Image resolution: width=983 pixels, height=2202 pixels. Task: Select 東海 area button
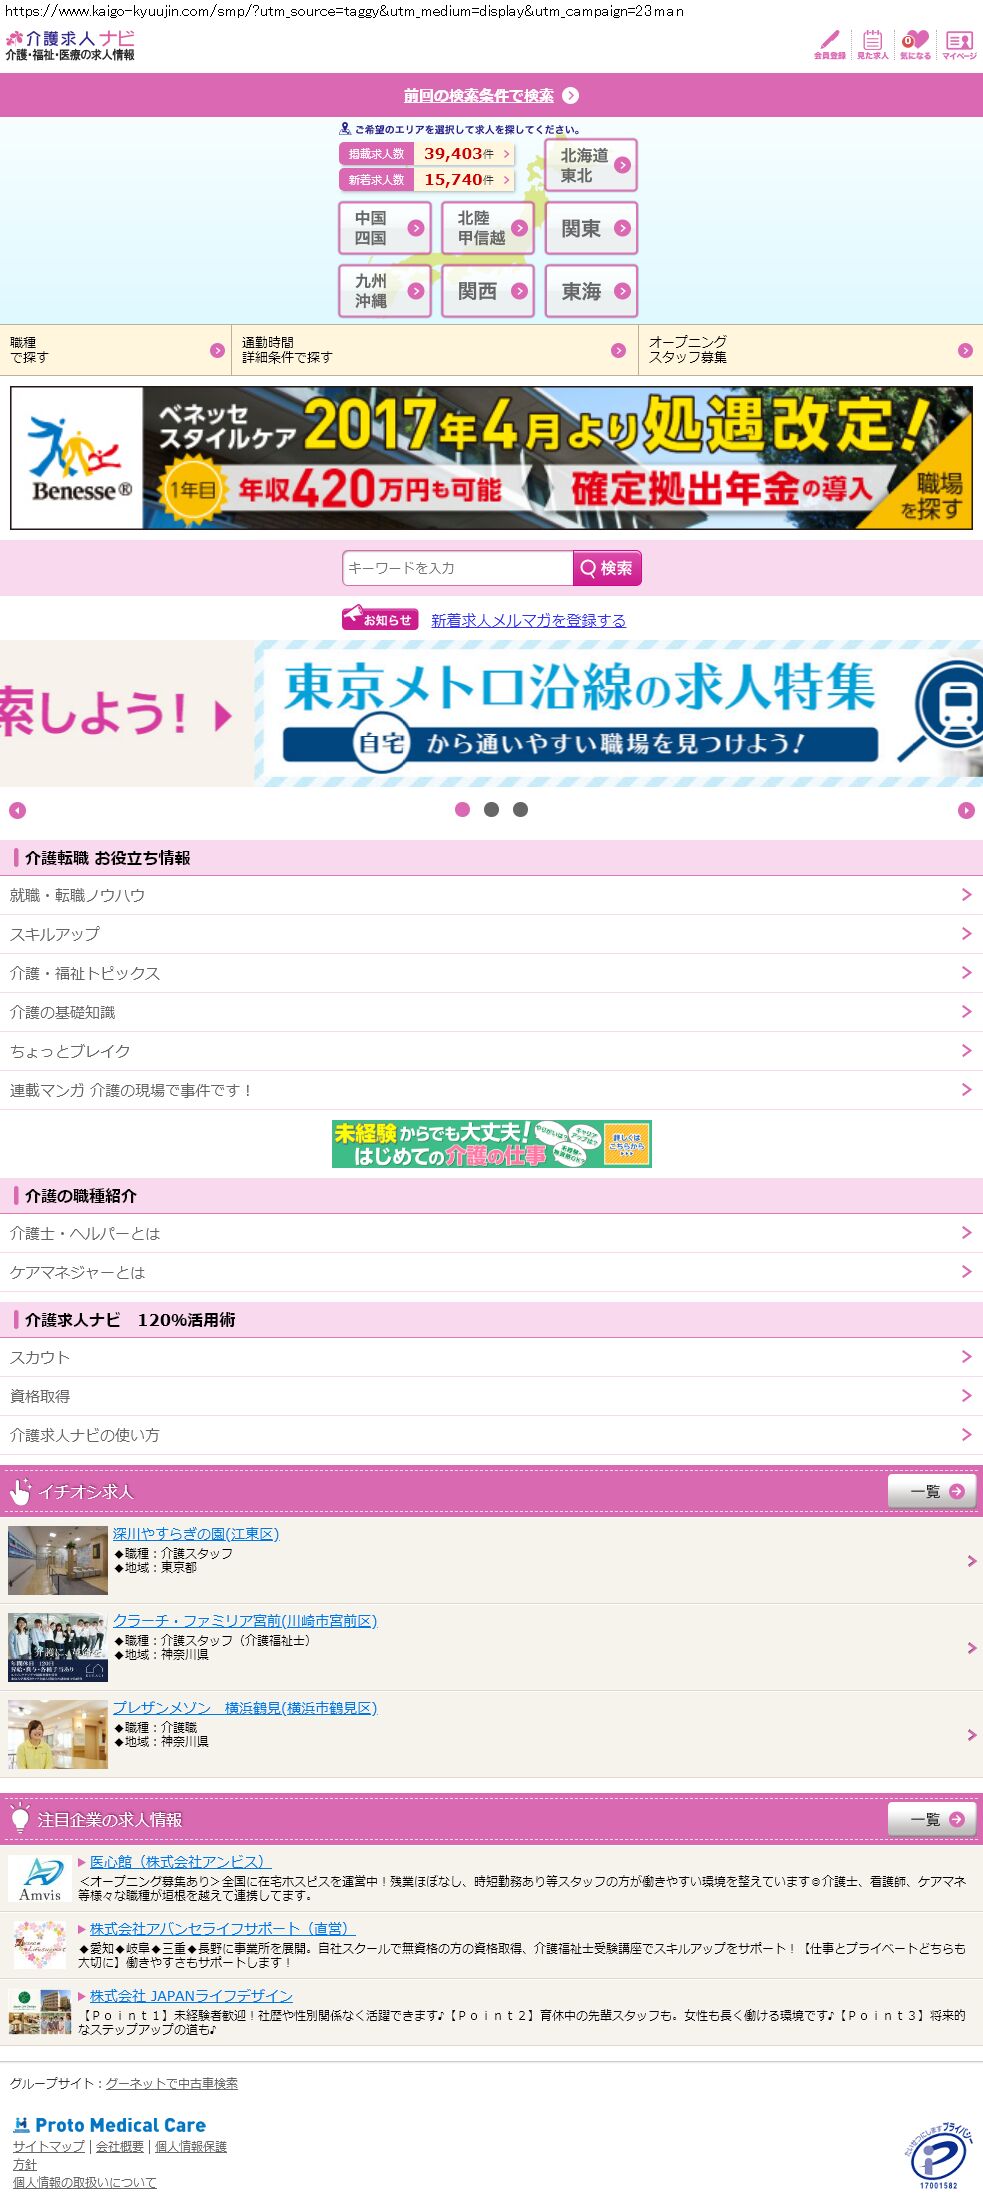point(591,291)
